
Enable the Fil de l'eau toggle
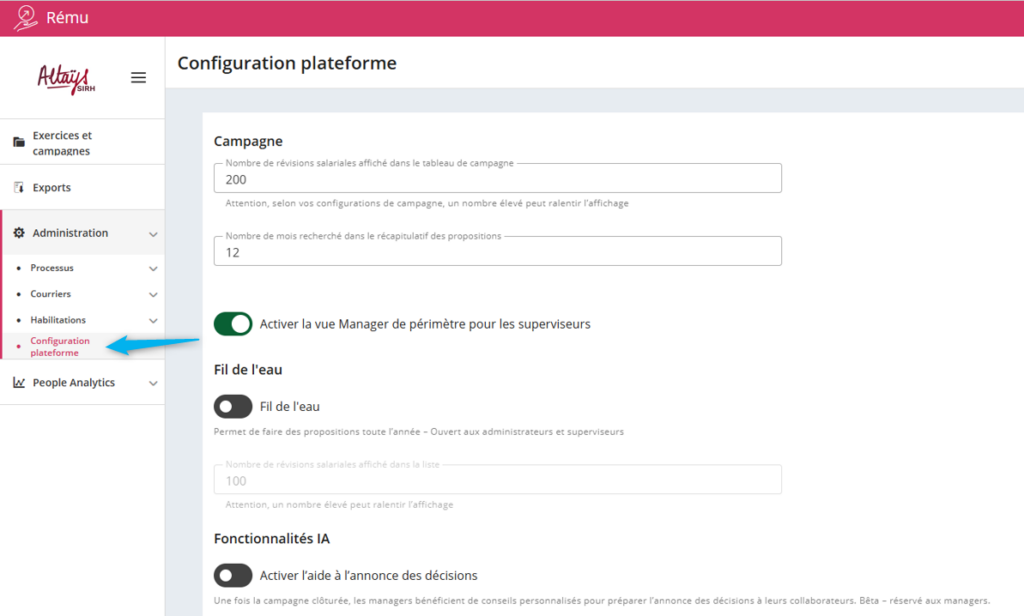pyautogui.click(x=233, y=407)
